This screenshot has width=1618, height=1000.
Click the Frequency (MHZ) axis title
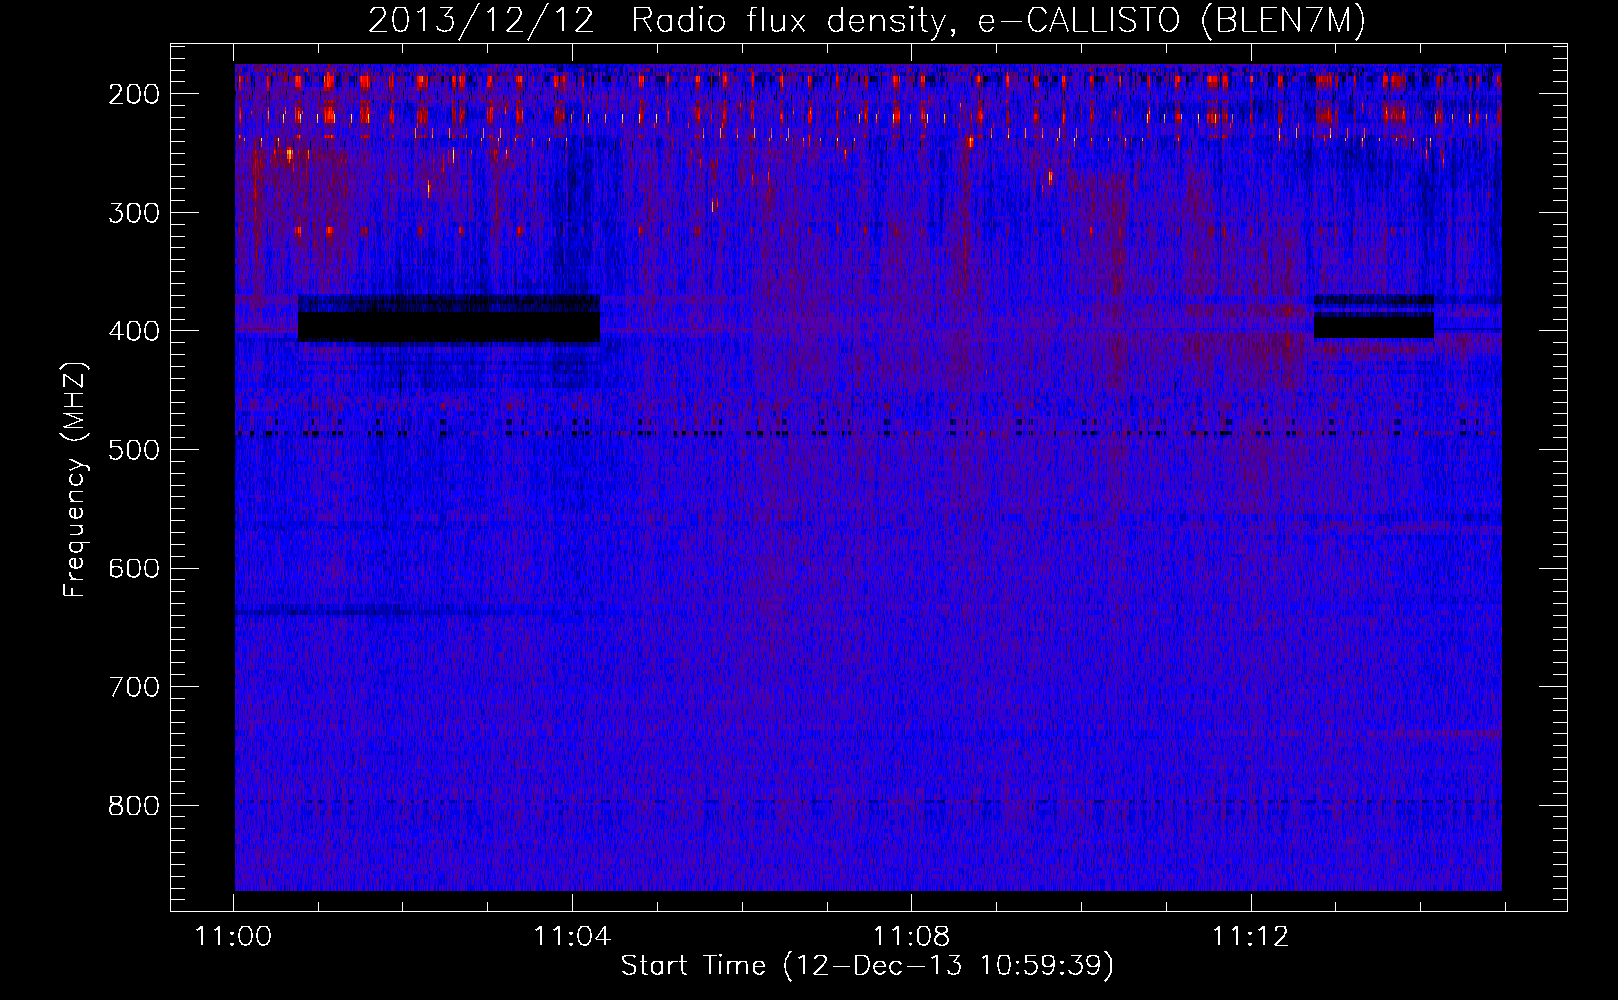pyautogui.click(x=76, y=478)
